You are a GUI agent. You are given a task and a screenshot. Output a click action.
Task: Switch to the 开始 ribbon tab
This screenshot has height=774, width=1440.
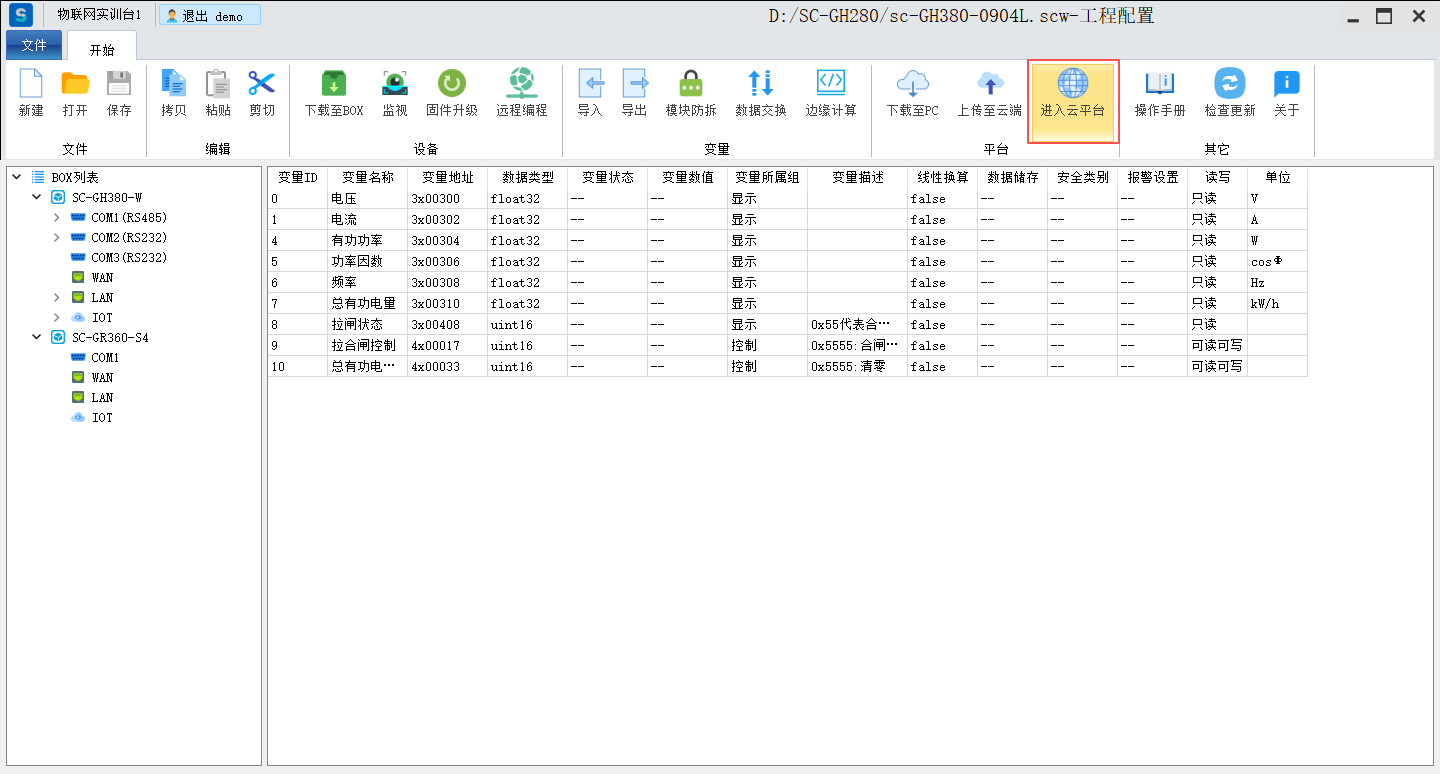pos(102,50)
